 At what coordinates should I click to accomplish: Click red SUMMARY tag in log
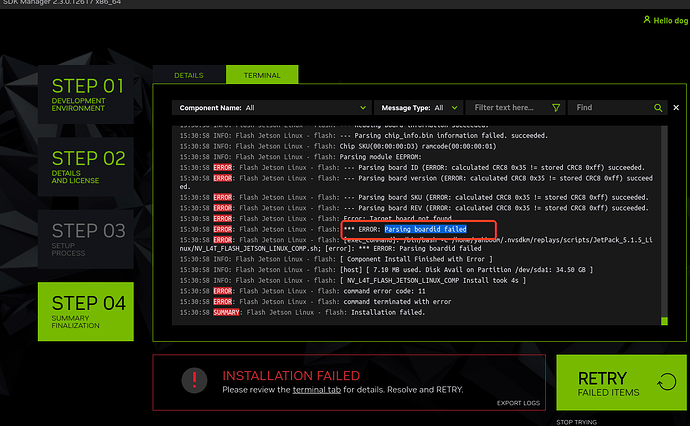point(226,312)
